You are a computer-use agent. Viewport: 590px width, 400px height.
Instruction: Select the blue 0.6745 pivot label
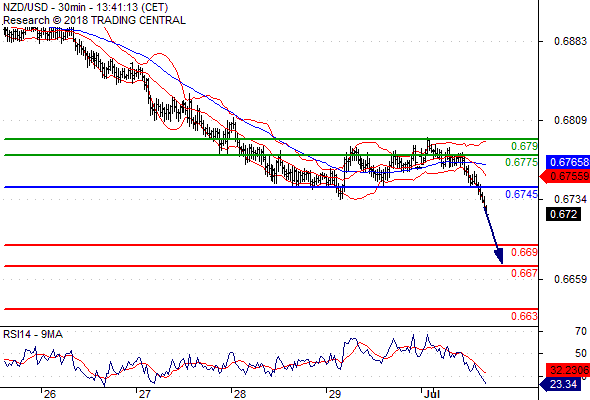pyautogui.click(x=521, y=194)
